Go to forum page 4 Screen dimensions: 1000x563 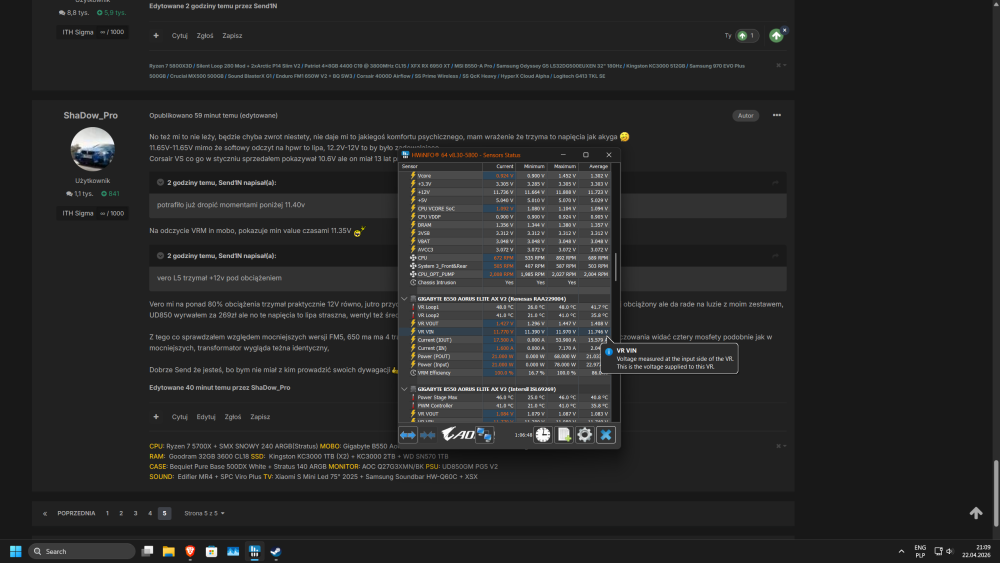coord(150,513)
